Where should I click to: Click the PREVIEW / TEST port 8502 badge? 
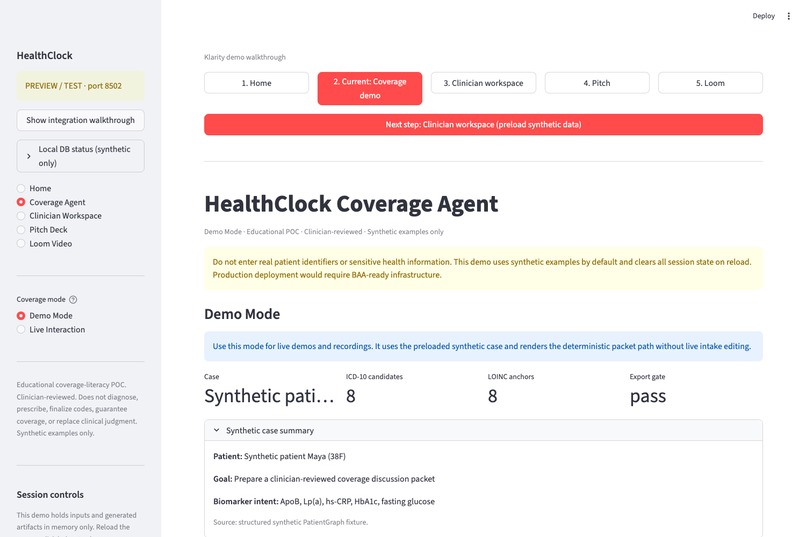pos(80,86)
